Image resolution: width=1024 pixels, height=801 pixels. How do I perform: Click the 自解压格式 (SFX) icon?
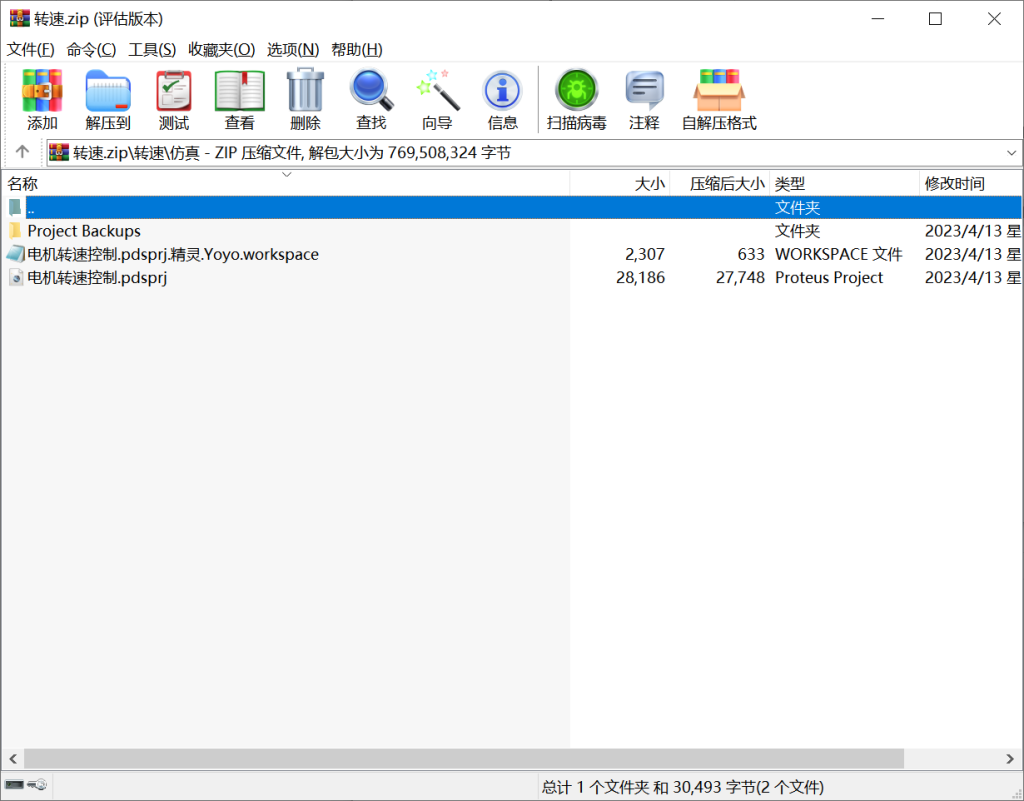(719, 100)
